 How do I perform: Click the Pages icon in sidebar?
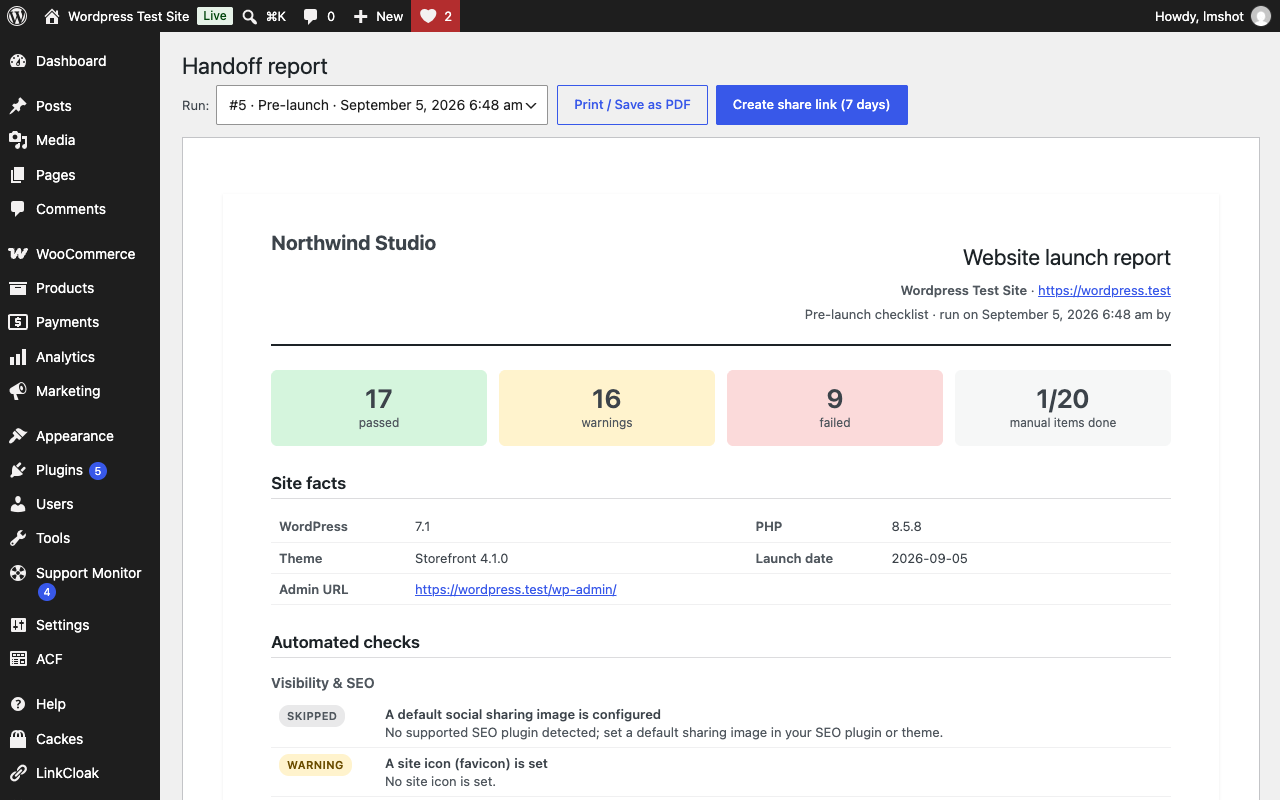(x=18, y=175)
